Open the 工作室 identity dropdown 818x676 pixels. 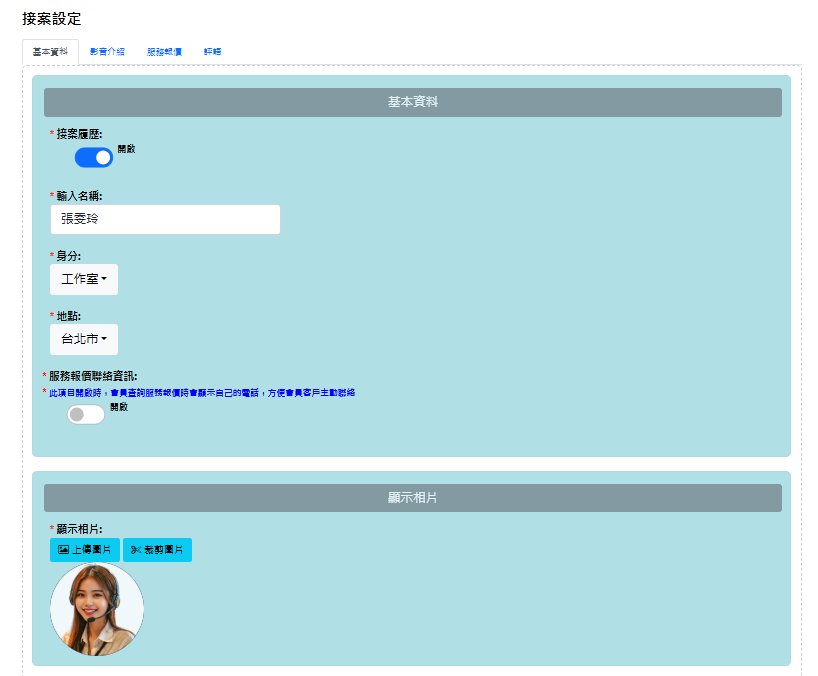tap(84, 279)
